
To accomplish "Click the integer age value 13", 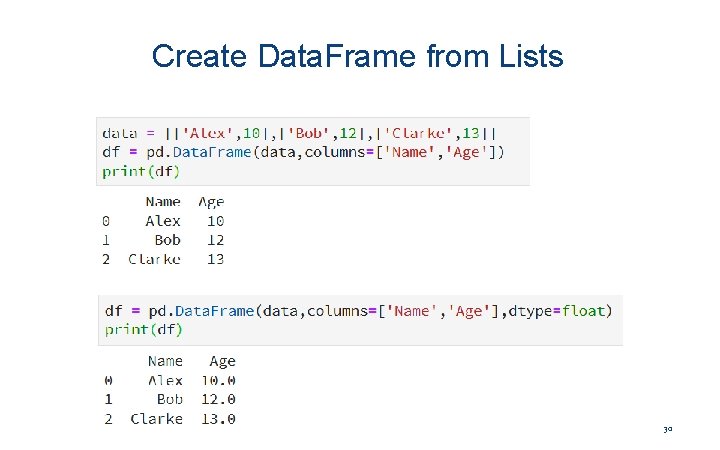I will [215, 259].
